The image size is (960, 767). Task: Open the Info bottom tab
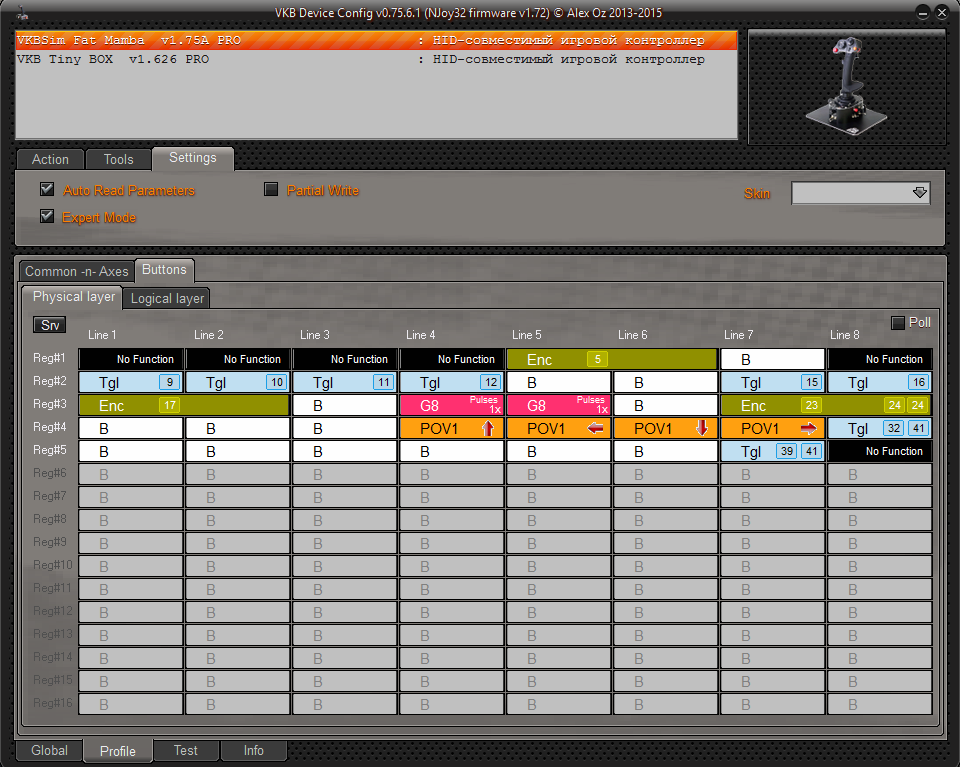[253, 750]
